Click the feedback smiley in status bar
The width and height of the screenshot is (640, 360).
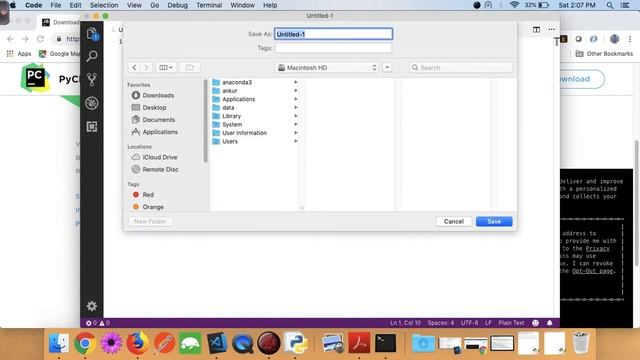click(x=536, y=323)
